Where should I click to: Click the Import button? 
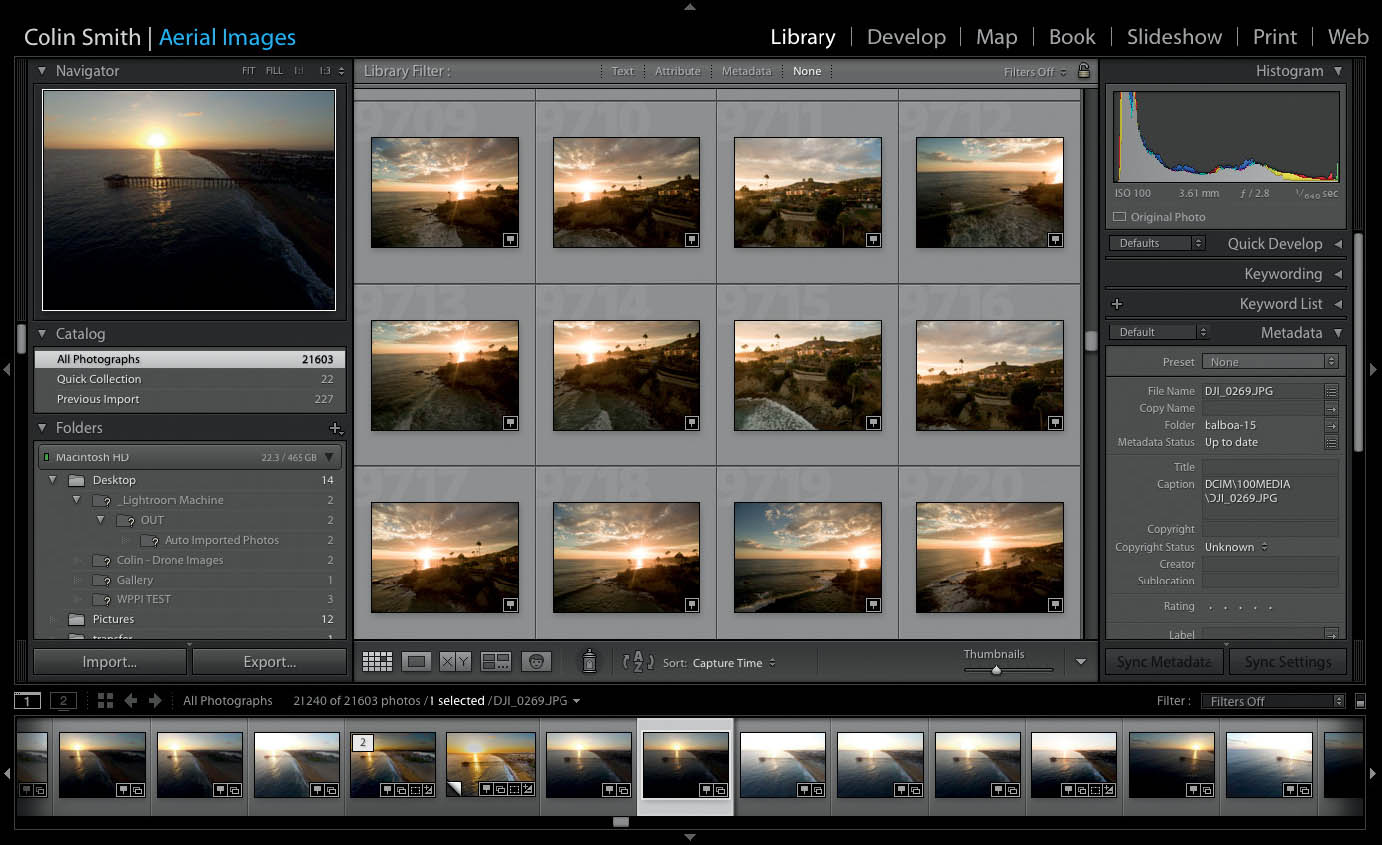[x=110, y=662]
